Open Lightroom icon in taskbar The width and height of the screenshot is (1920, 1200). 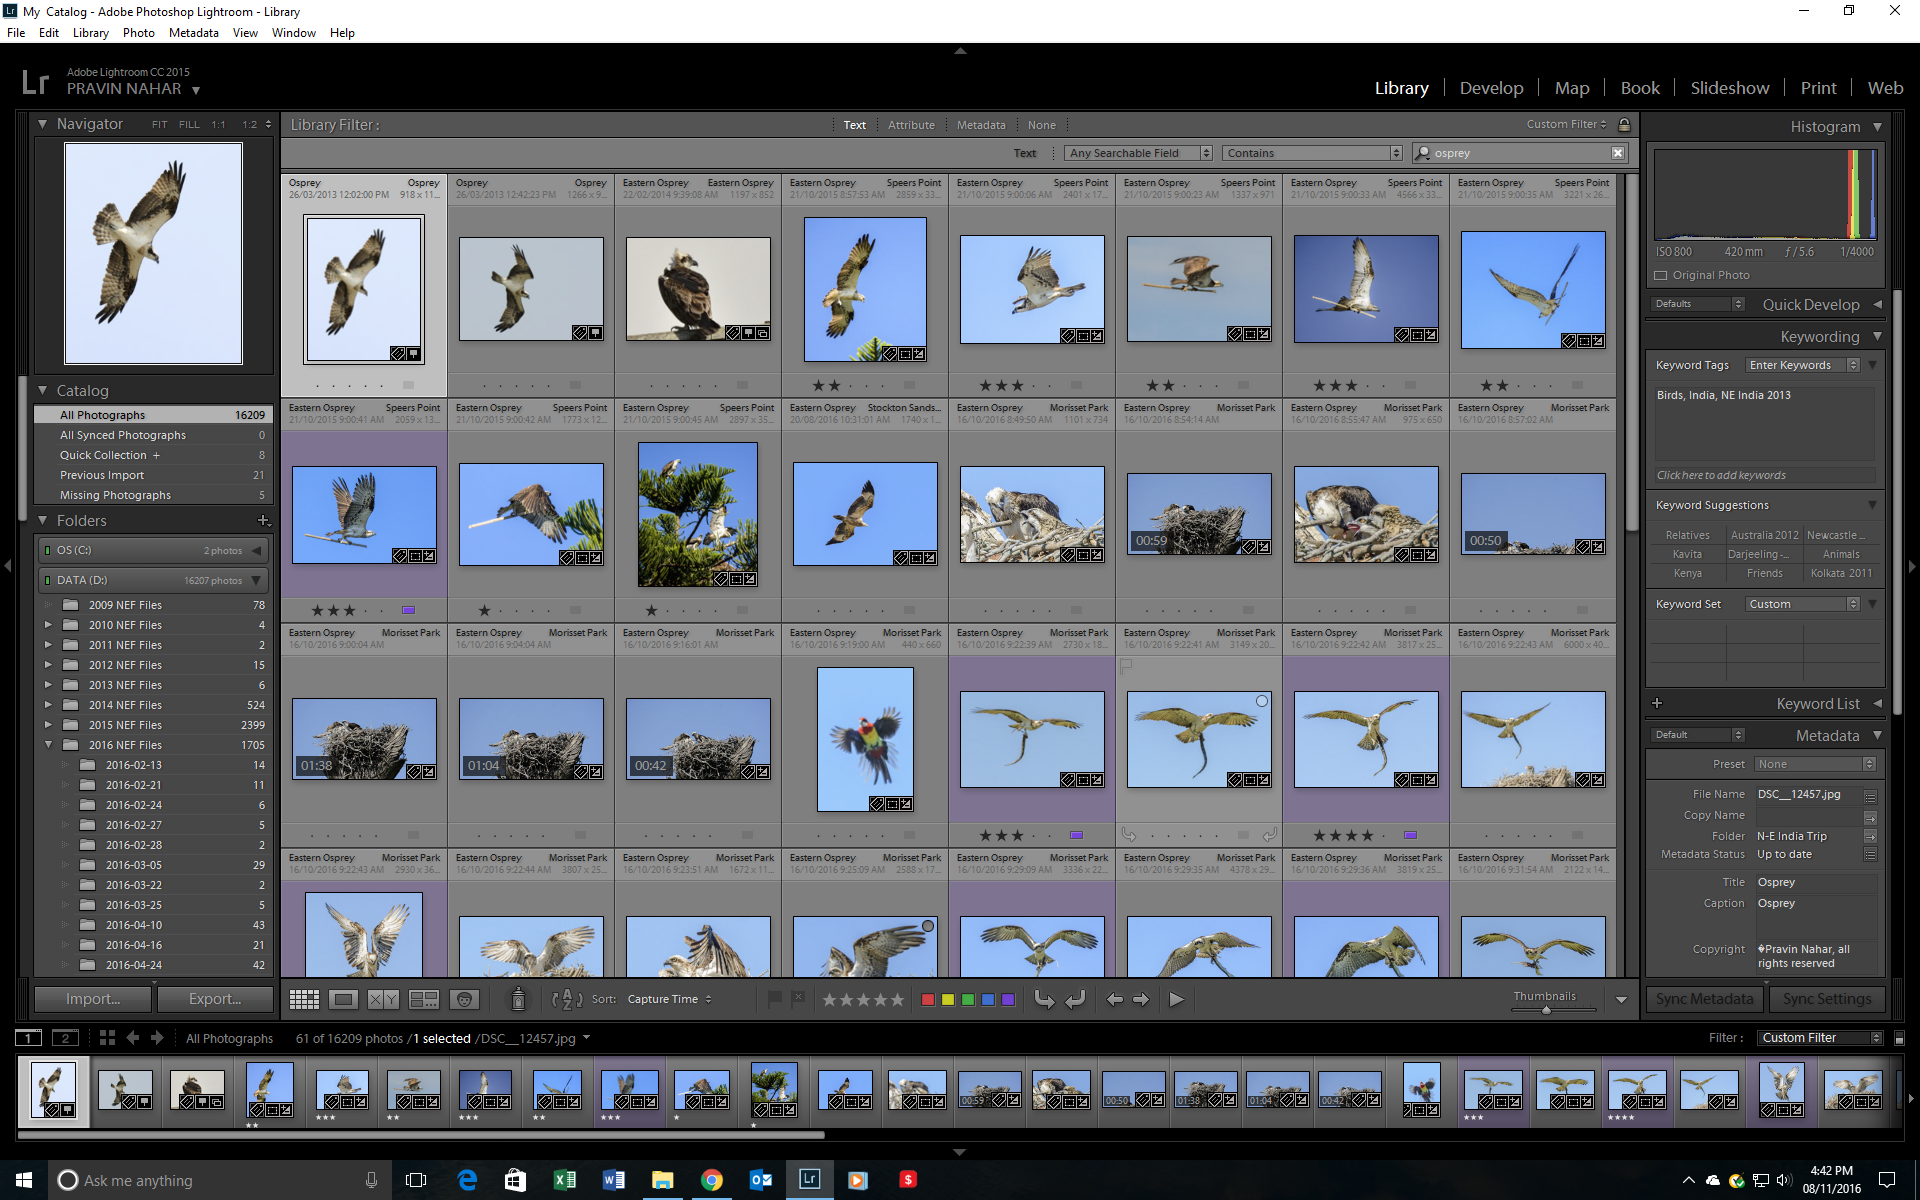tap(809, 1179)
